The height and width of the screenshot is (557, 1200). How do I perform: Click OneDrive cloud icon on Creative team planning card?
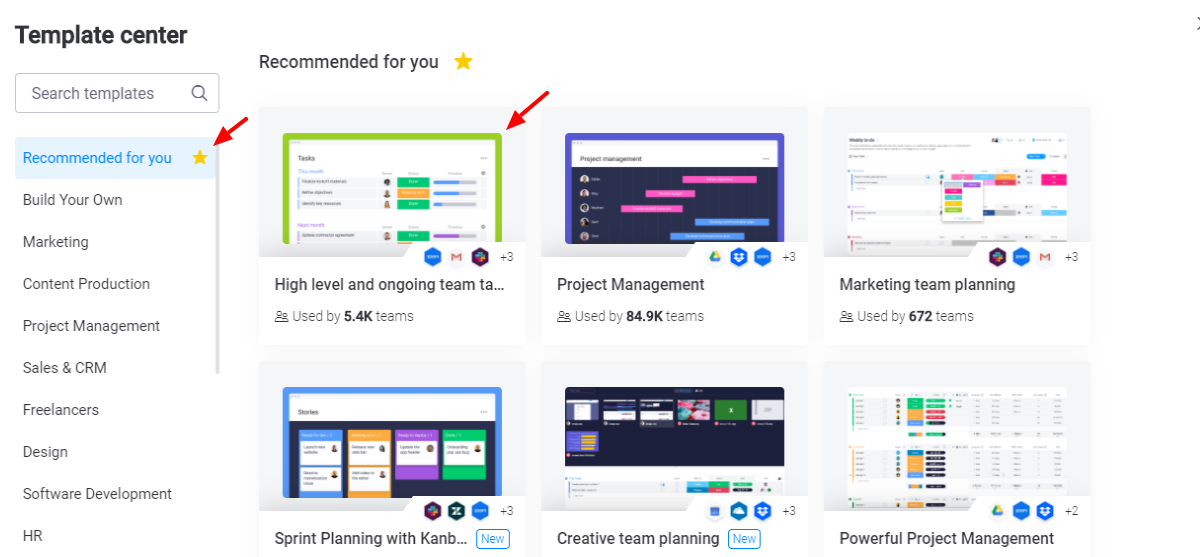click(x=739, y=511)
